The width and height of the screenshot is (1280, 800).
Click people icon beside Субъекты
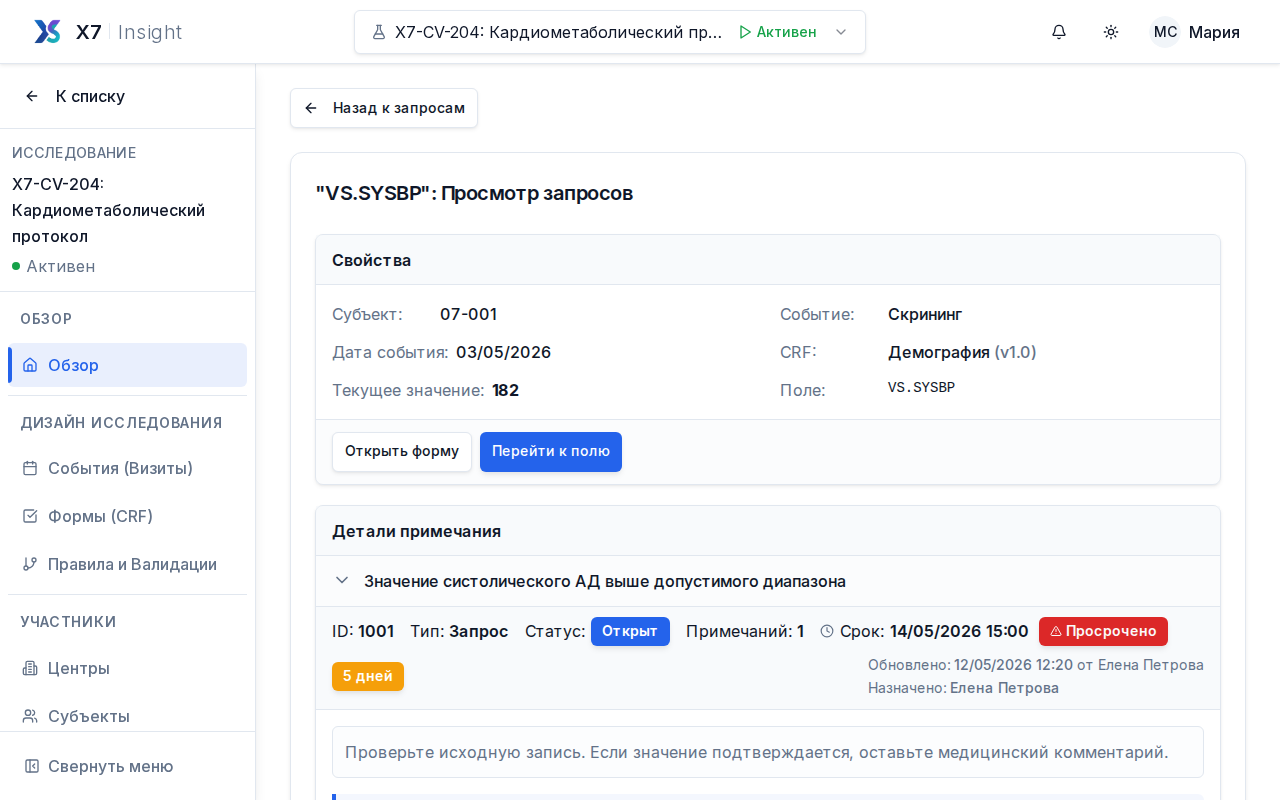tap(30, 716)
